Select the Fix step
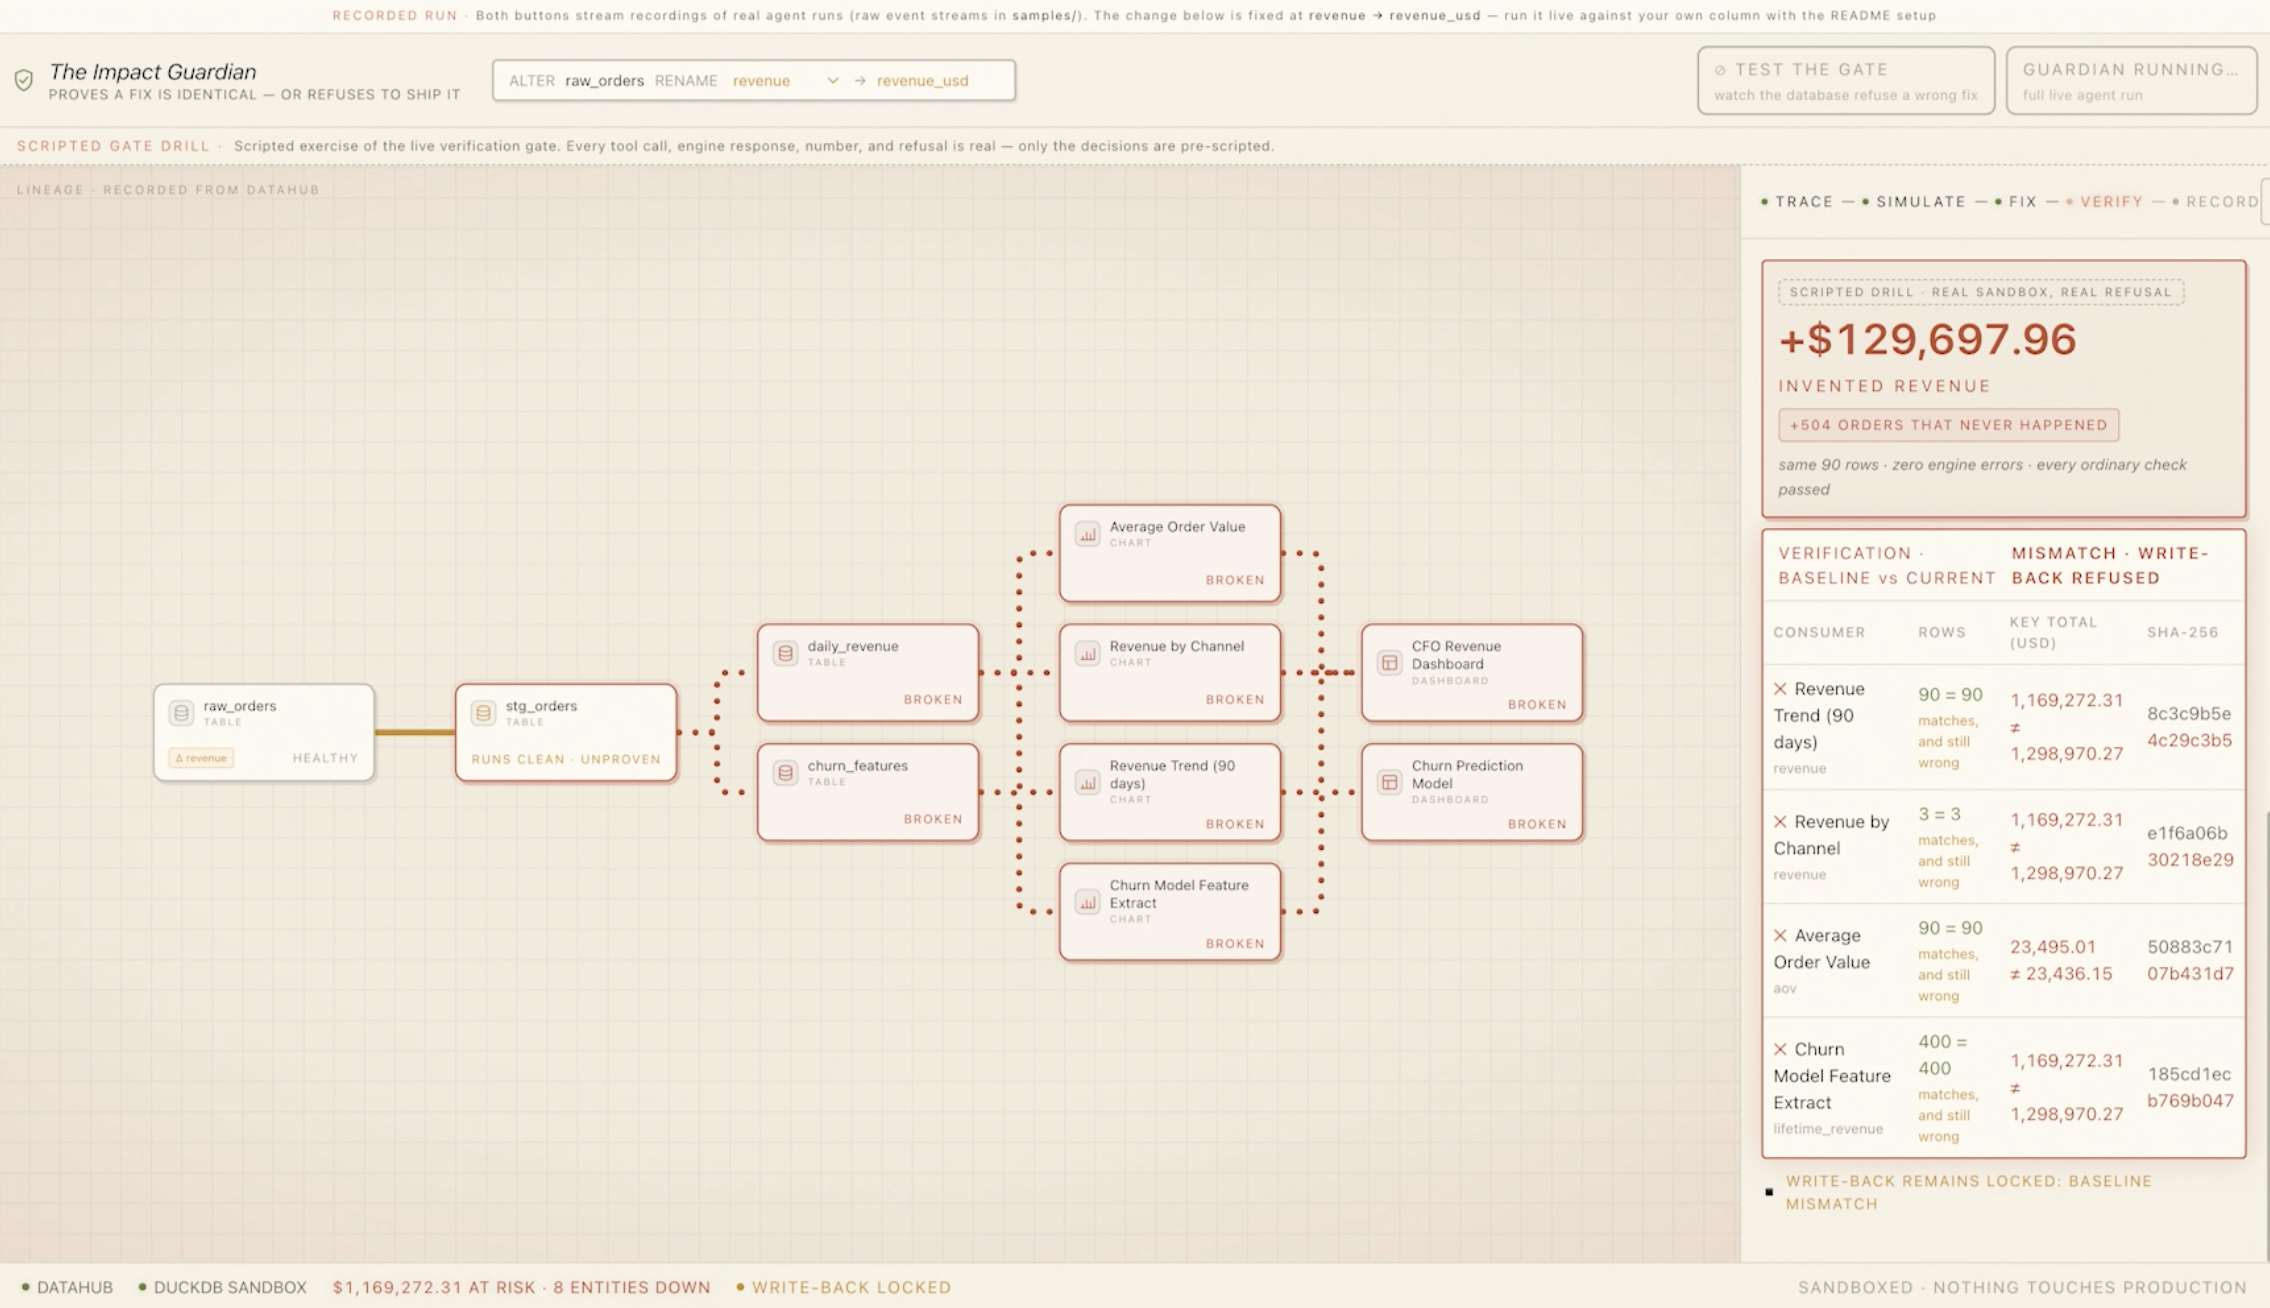Viewport: 2270px width, 1308px height. 2015,201
